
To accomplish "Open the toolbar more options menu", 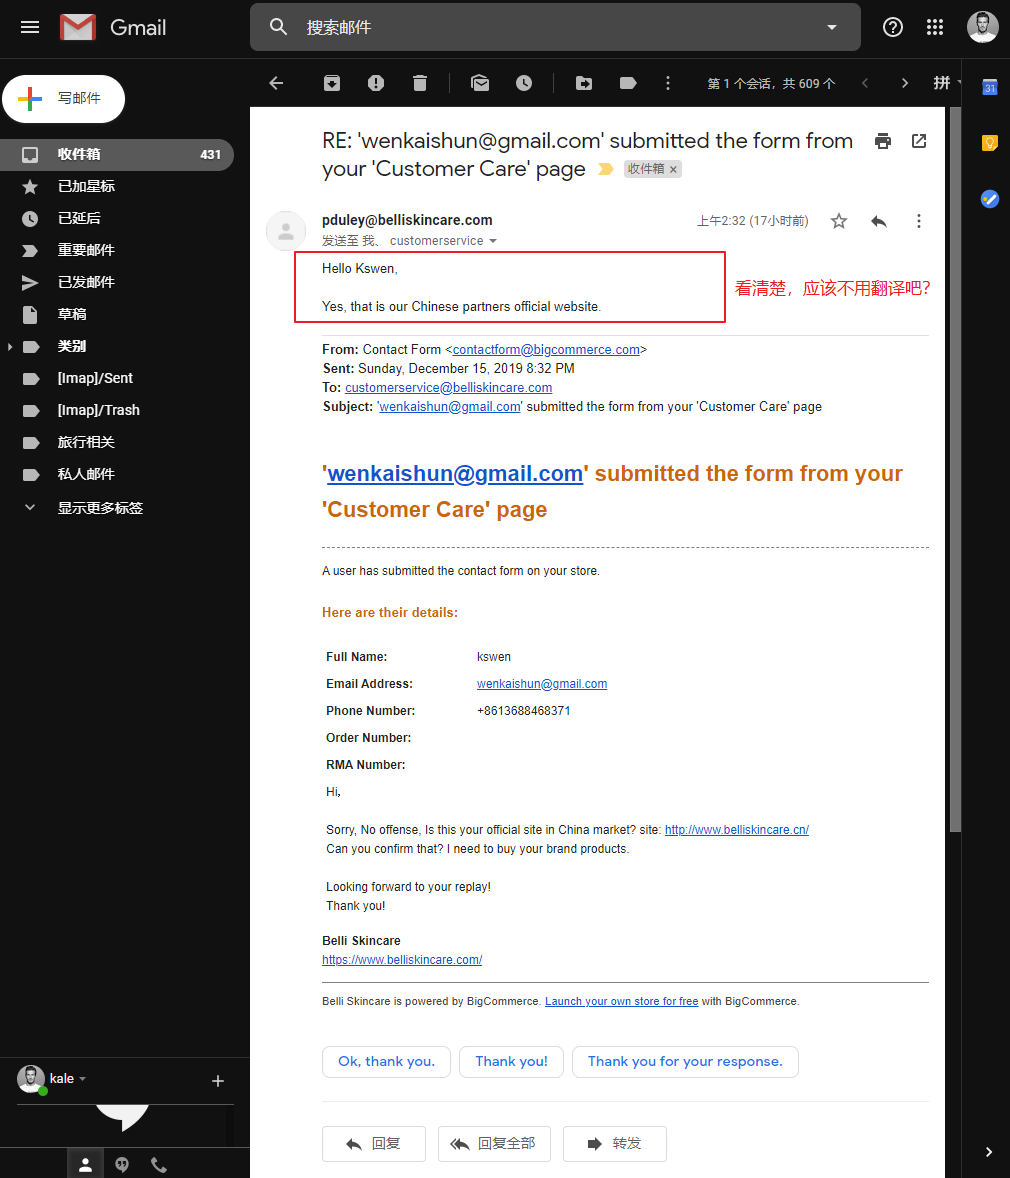I will point(668,83).
